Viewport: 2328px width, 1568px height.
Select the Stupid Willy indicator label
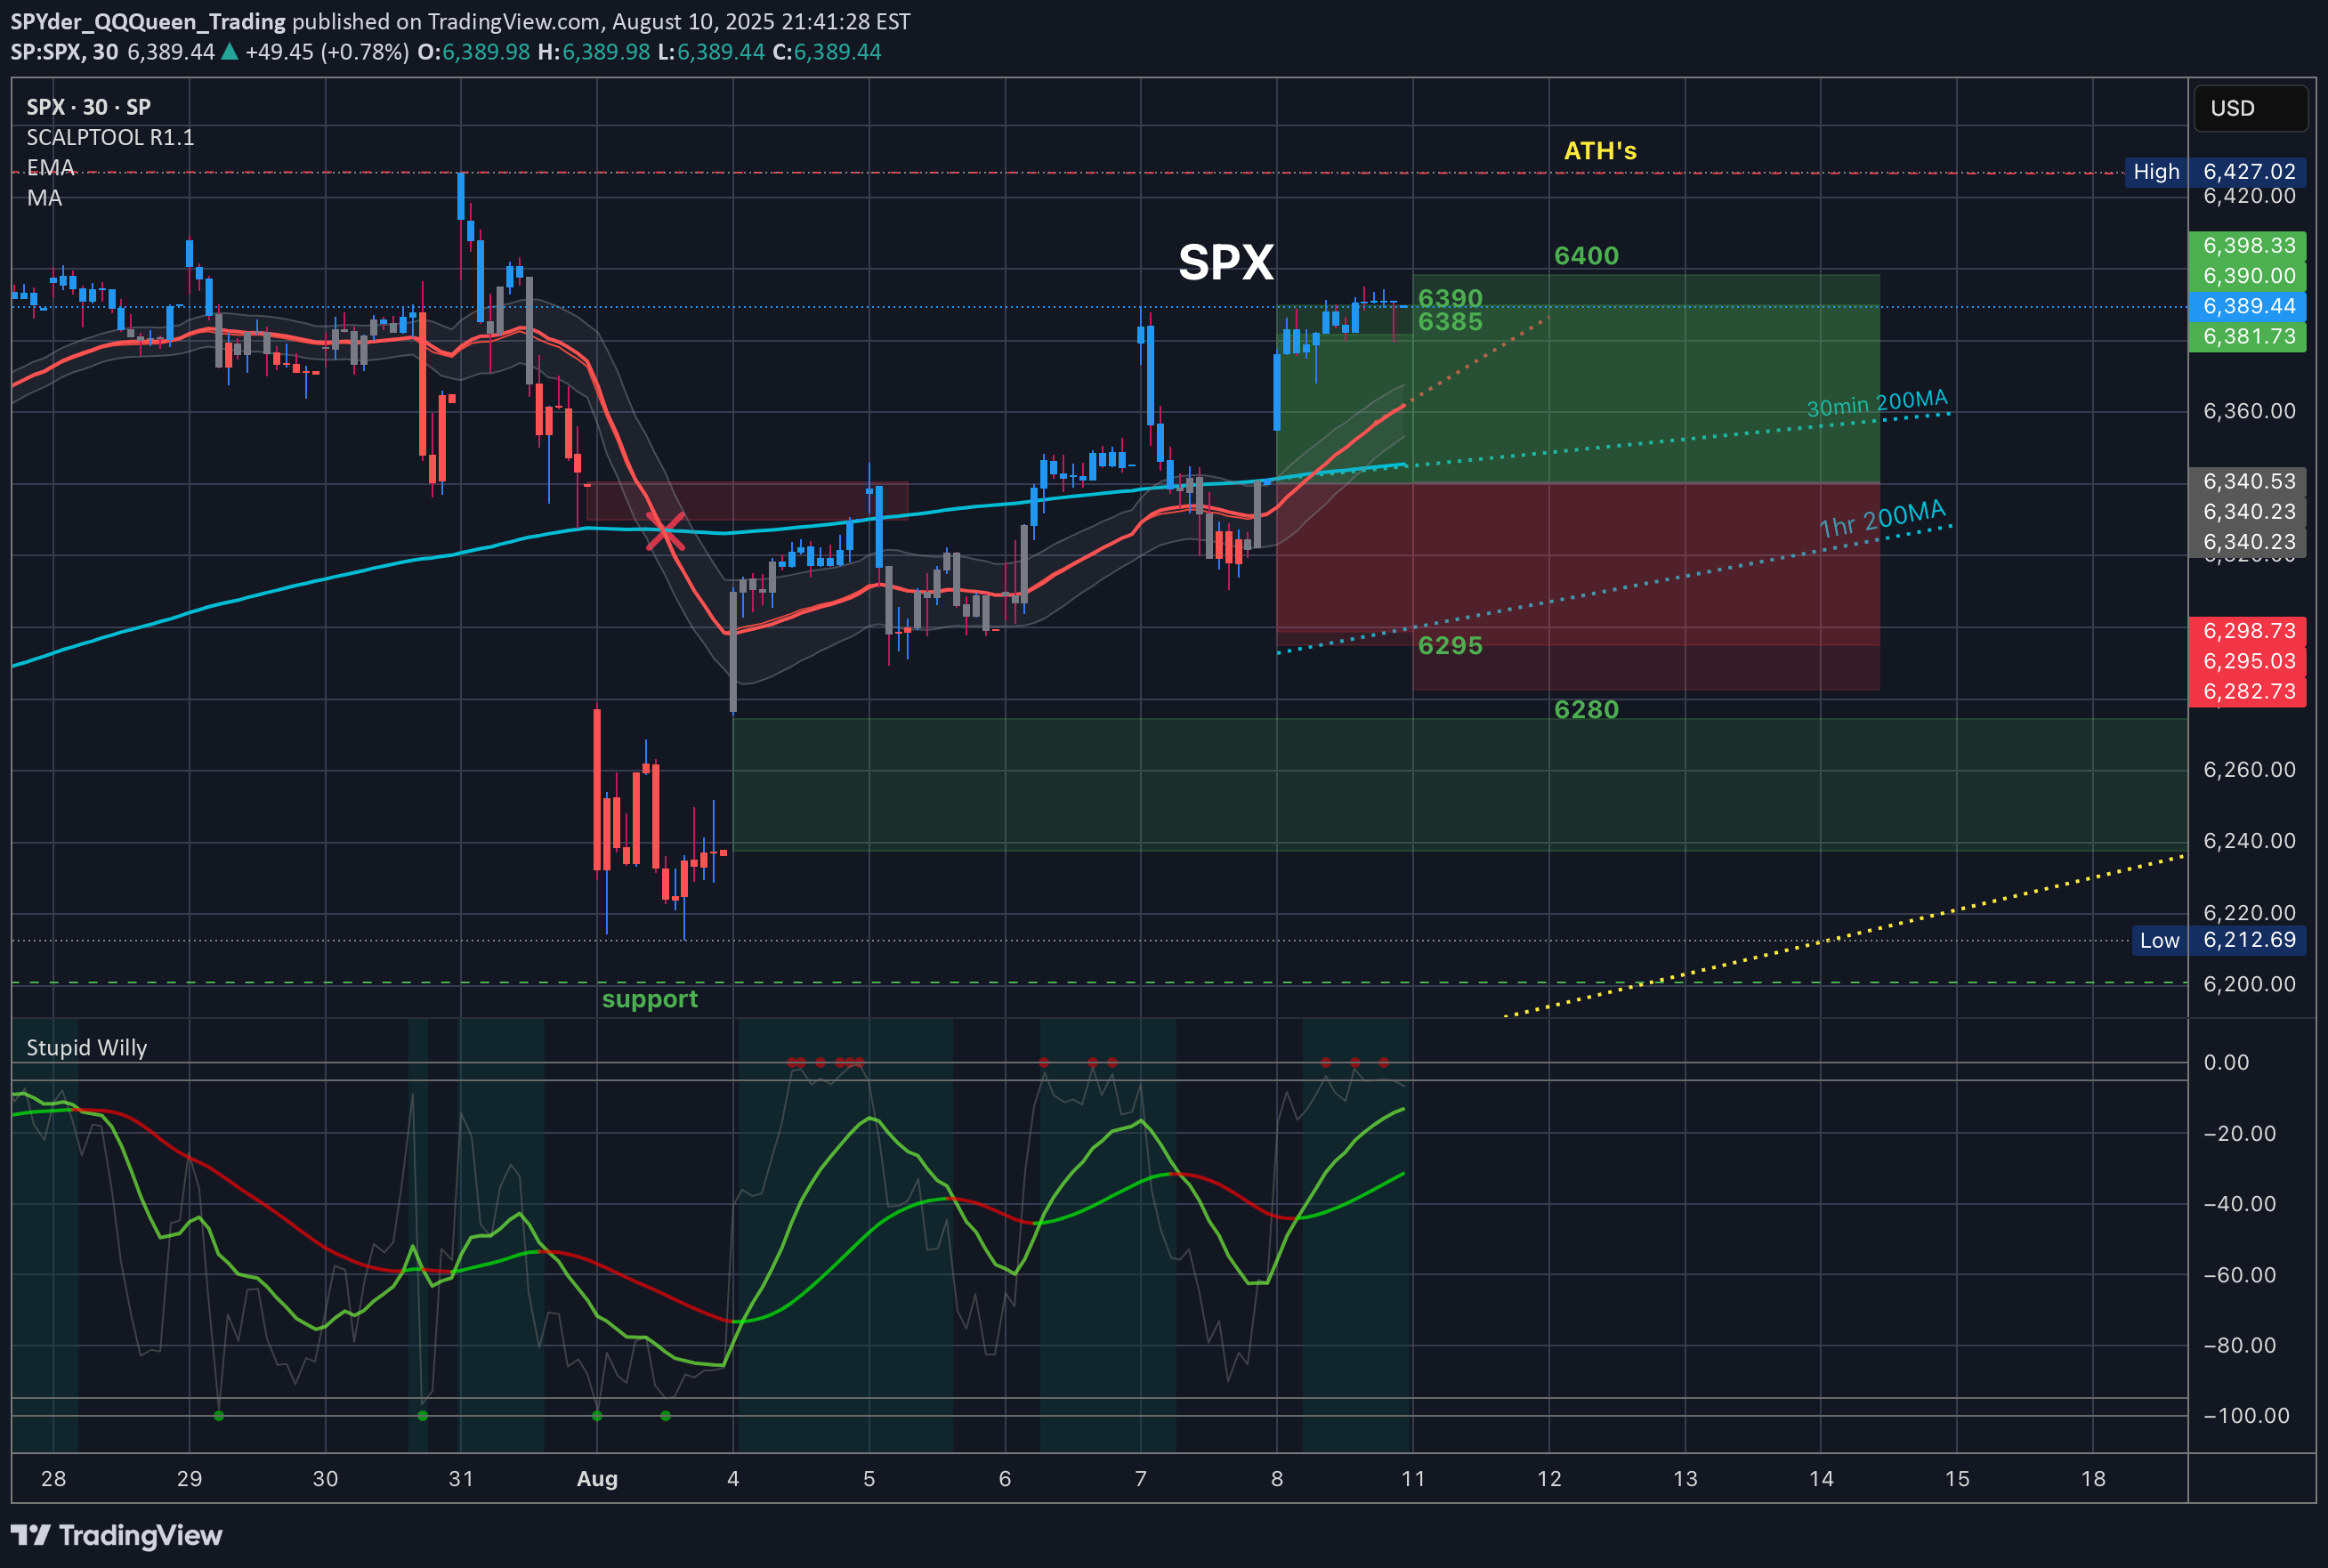click(x=86, y=1047)
